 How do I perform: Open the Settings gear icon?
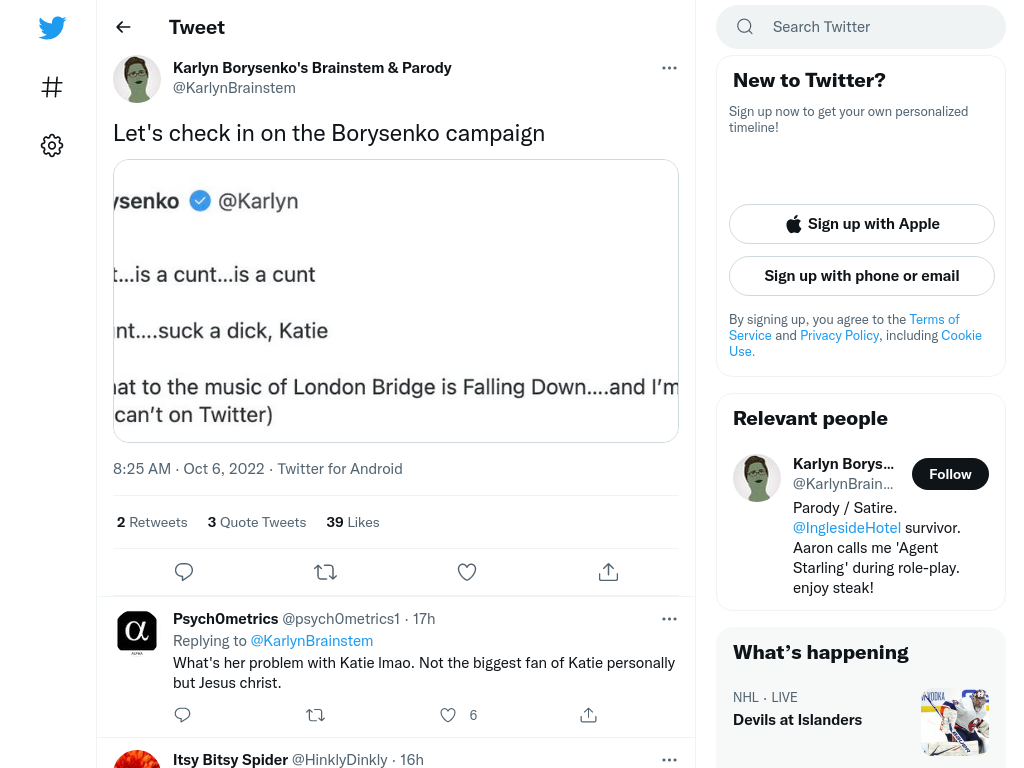pos(52,145)
